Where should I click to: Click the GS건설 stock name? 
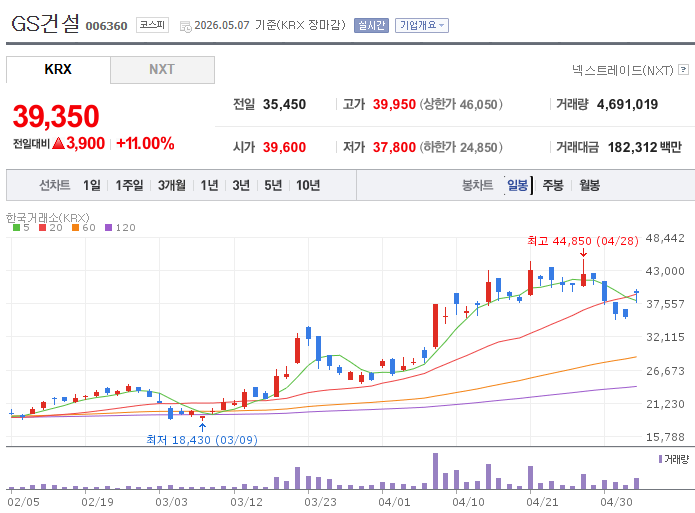45,24
